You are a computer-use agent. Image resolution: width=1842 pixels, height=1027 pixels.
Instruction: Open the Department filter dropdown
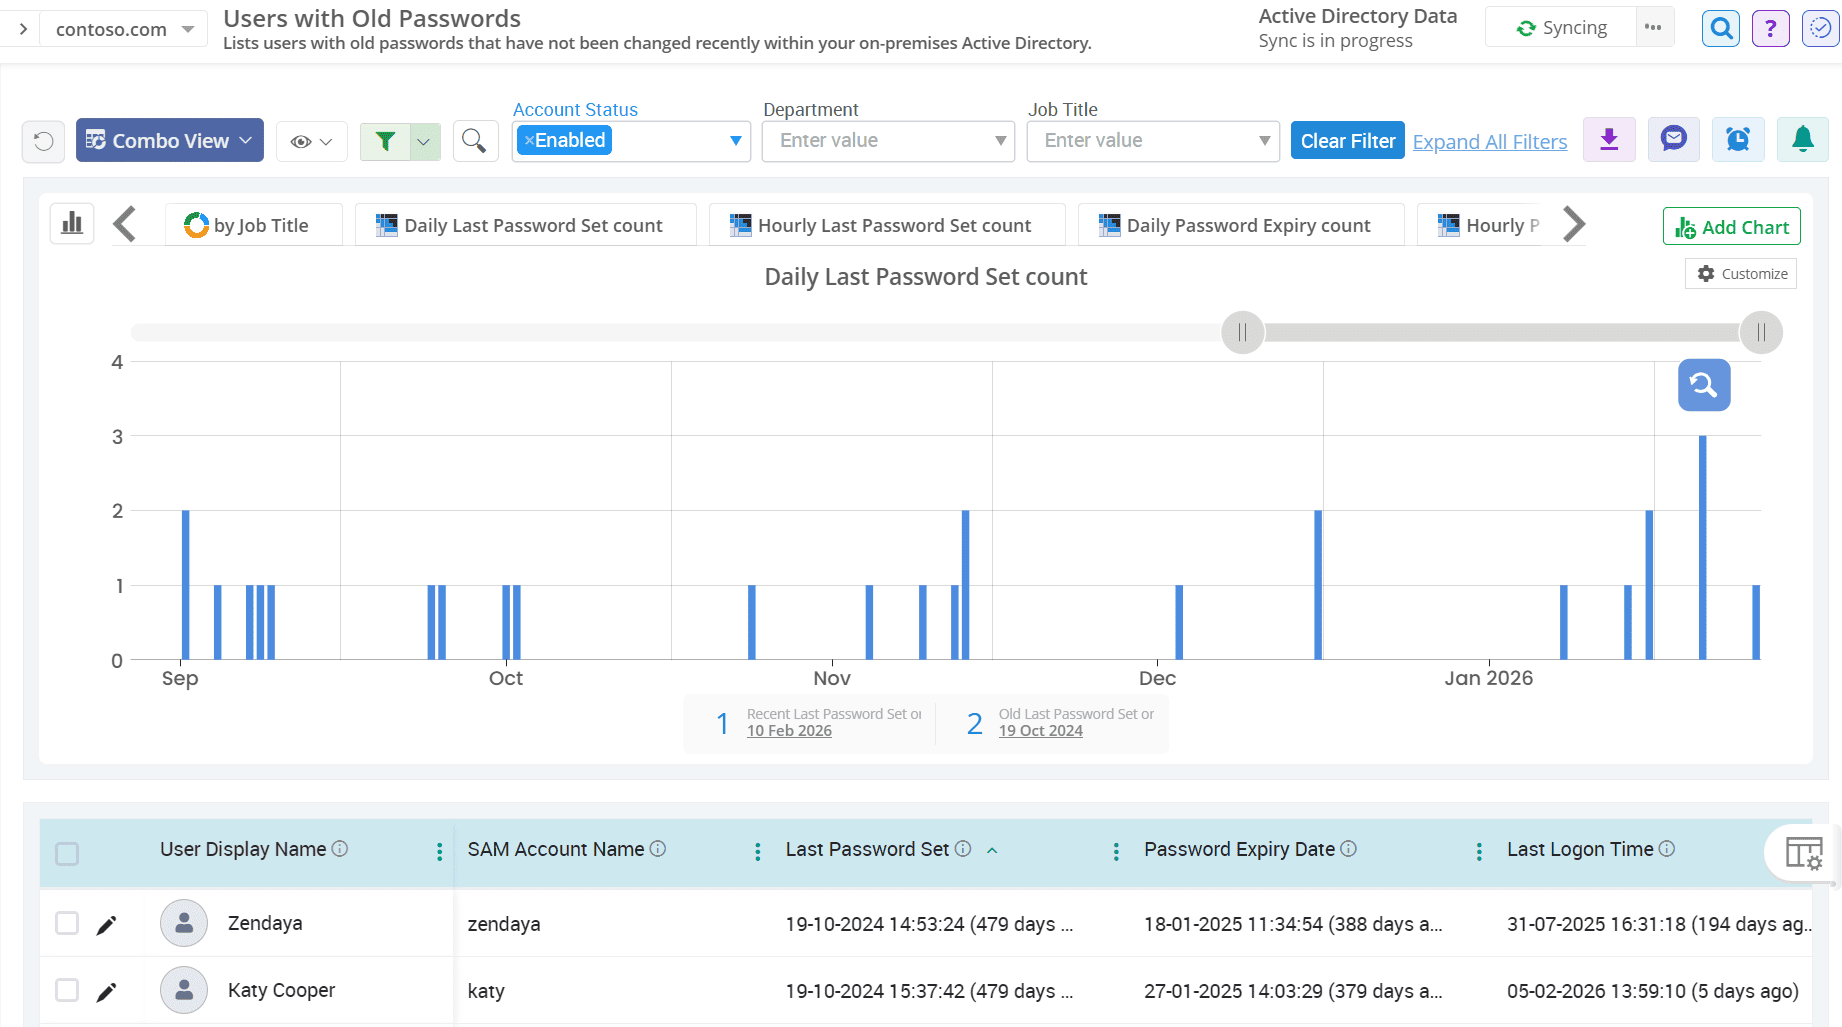click(888, 141)
